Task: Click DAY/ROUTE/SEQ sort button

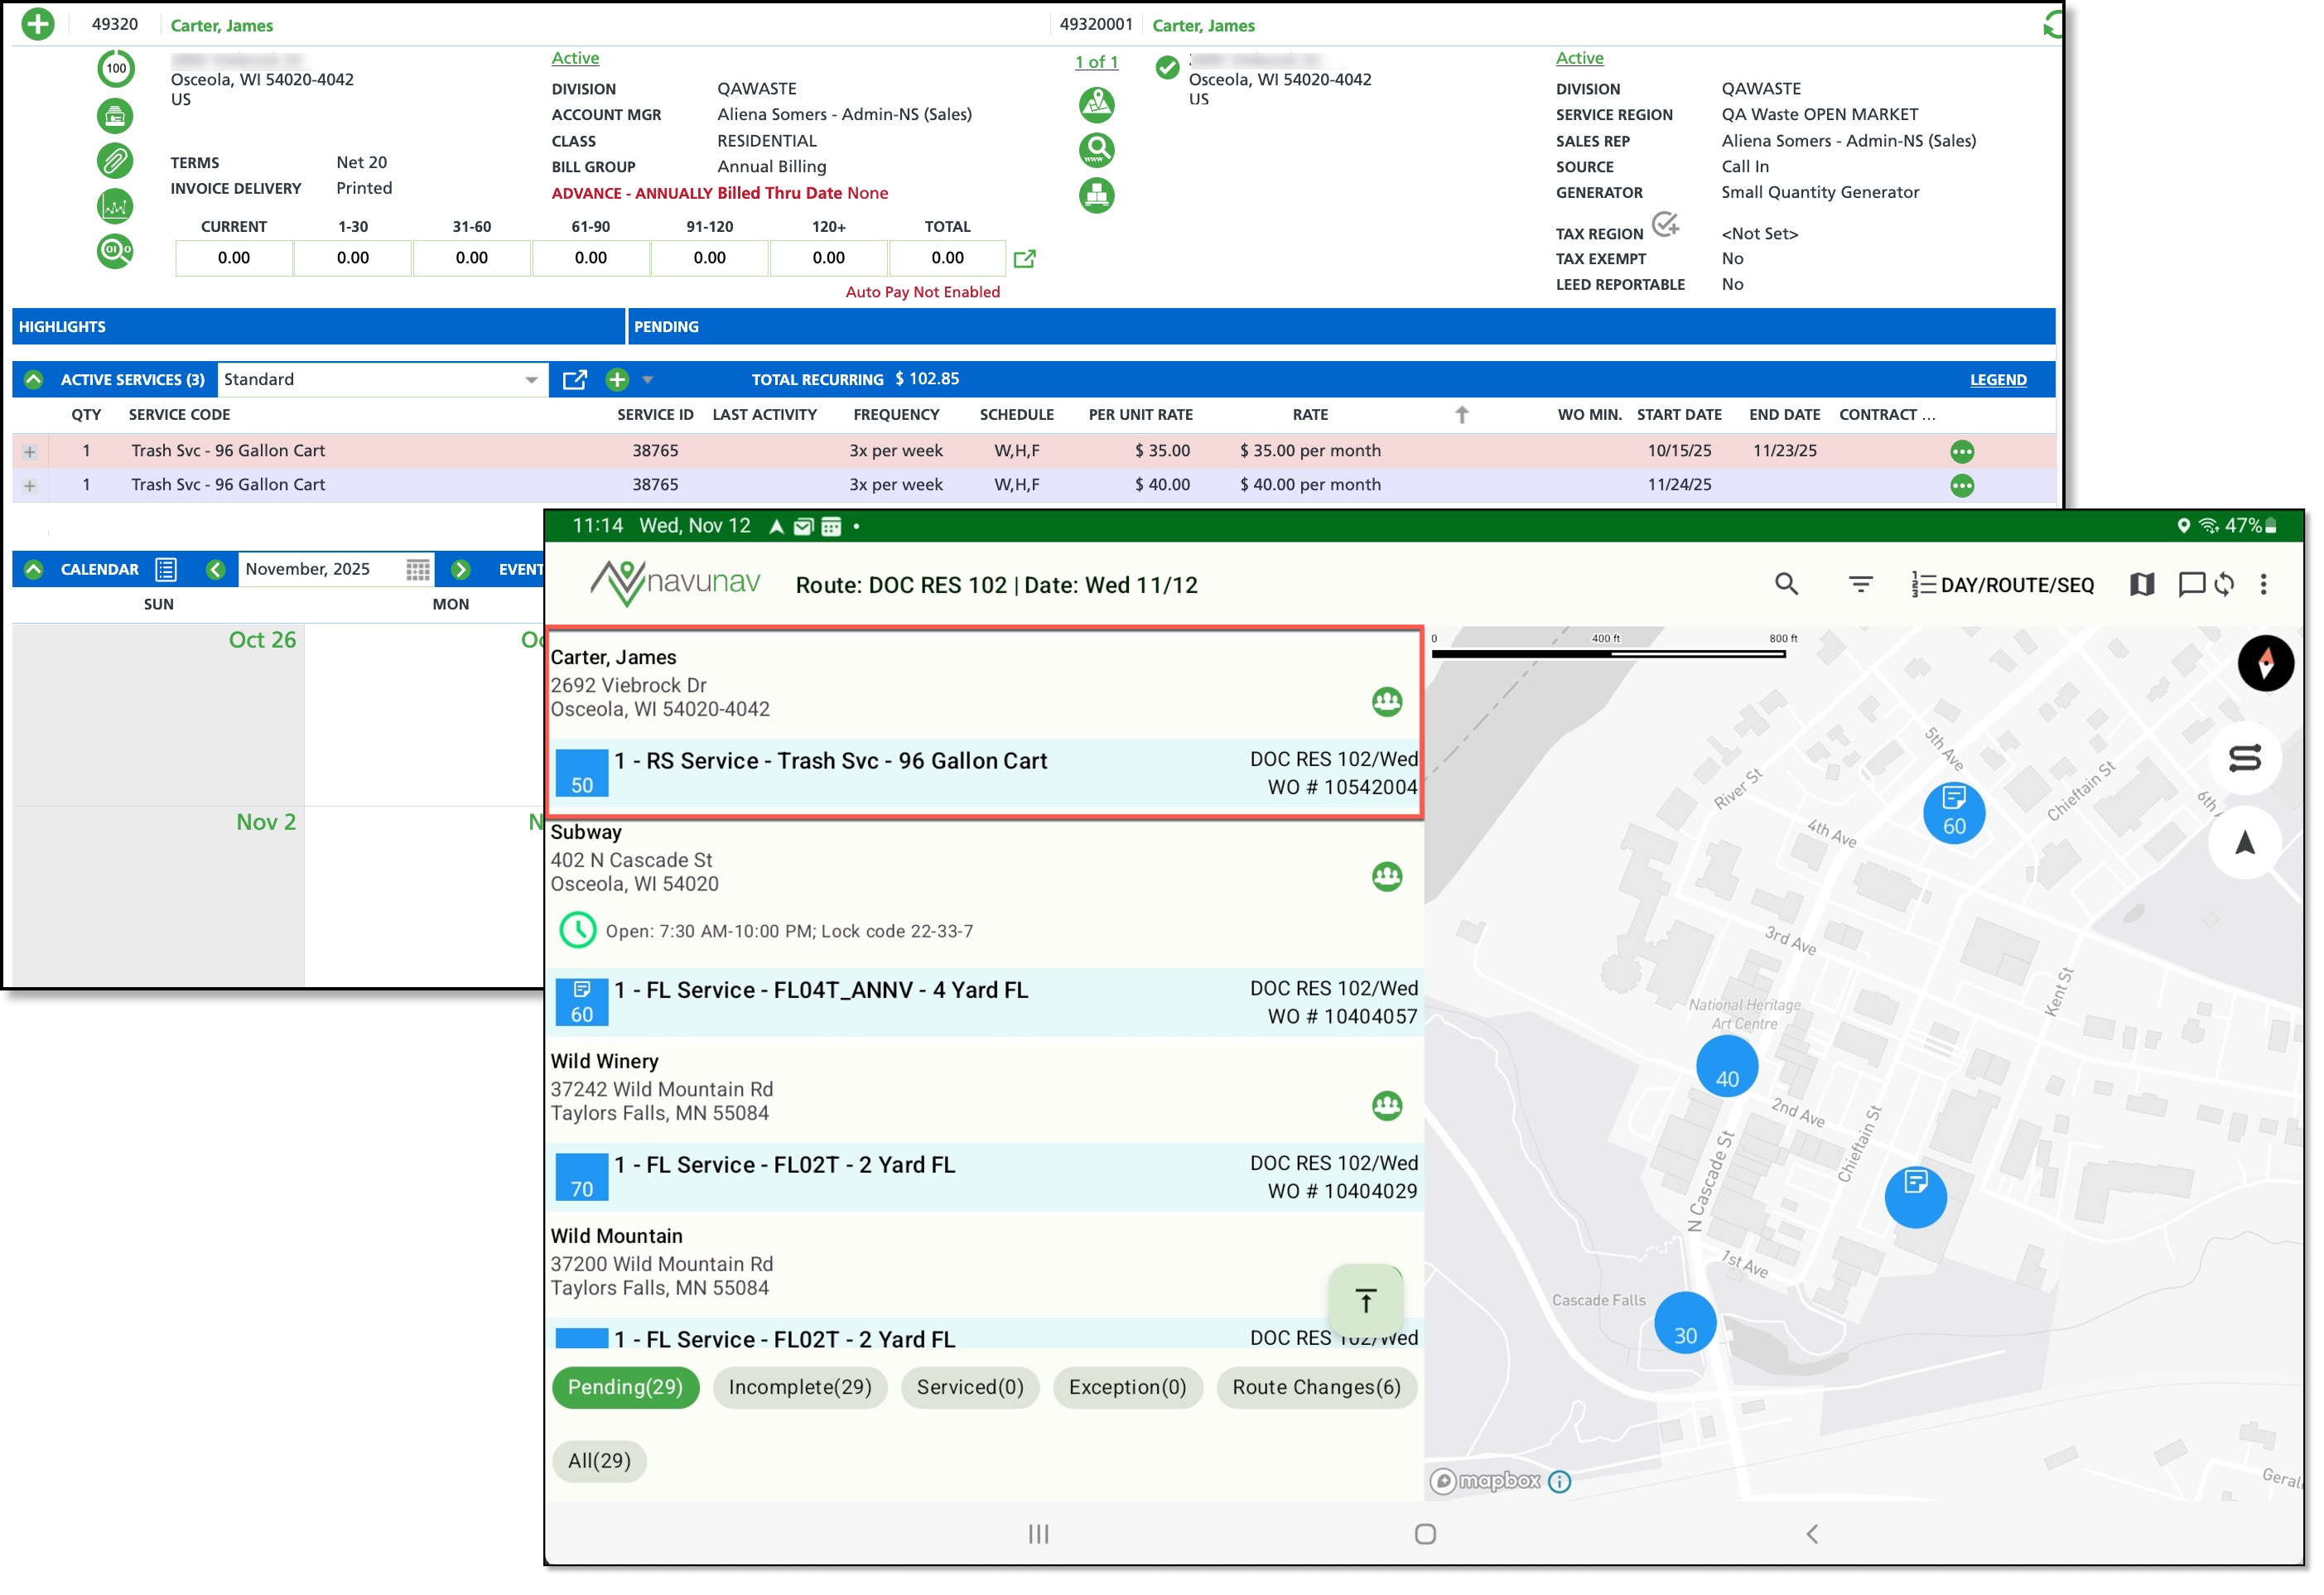Action: (x=2002, y=585)
